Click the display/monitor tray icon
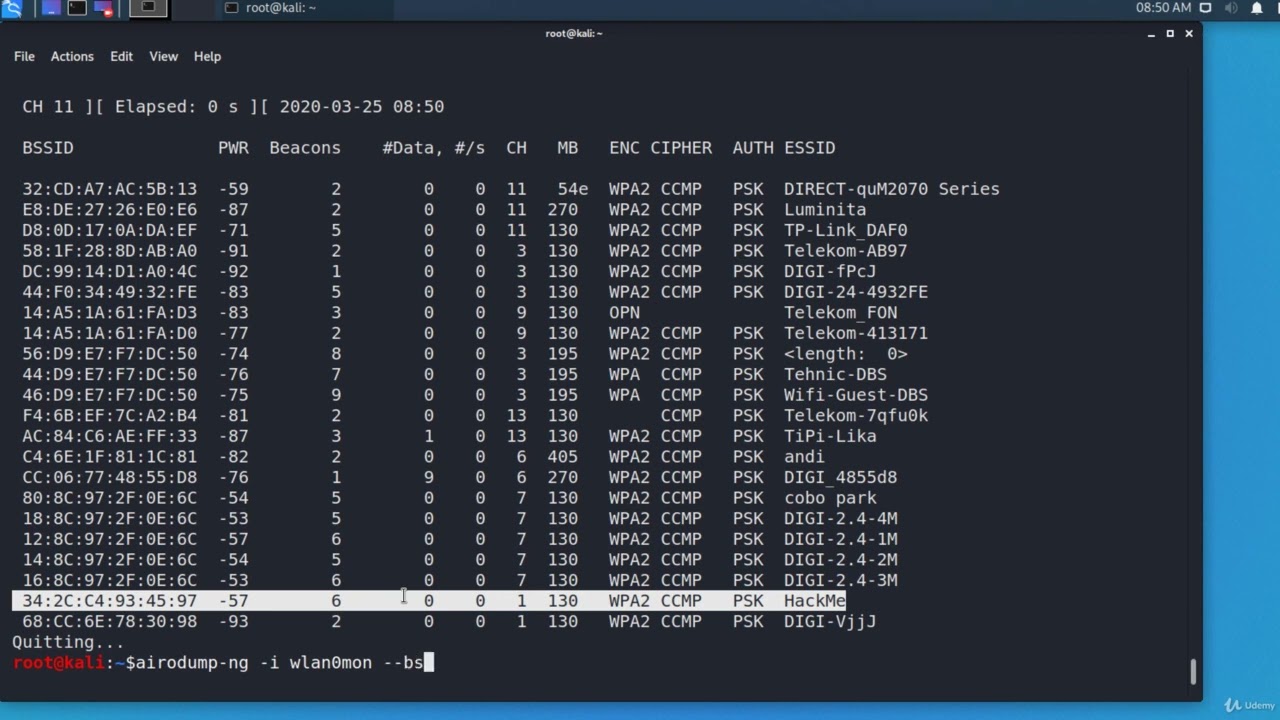Screen dimensions: 1280x720 click(x=1206, y=8)
